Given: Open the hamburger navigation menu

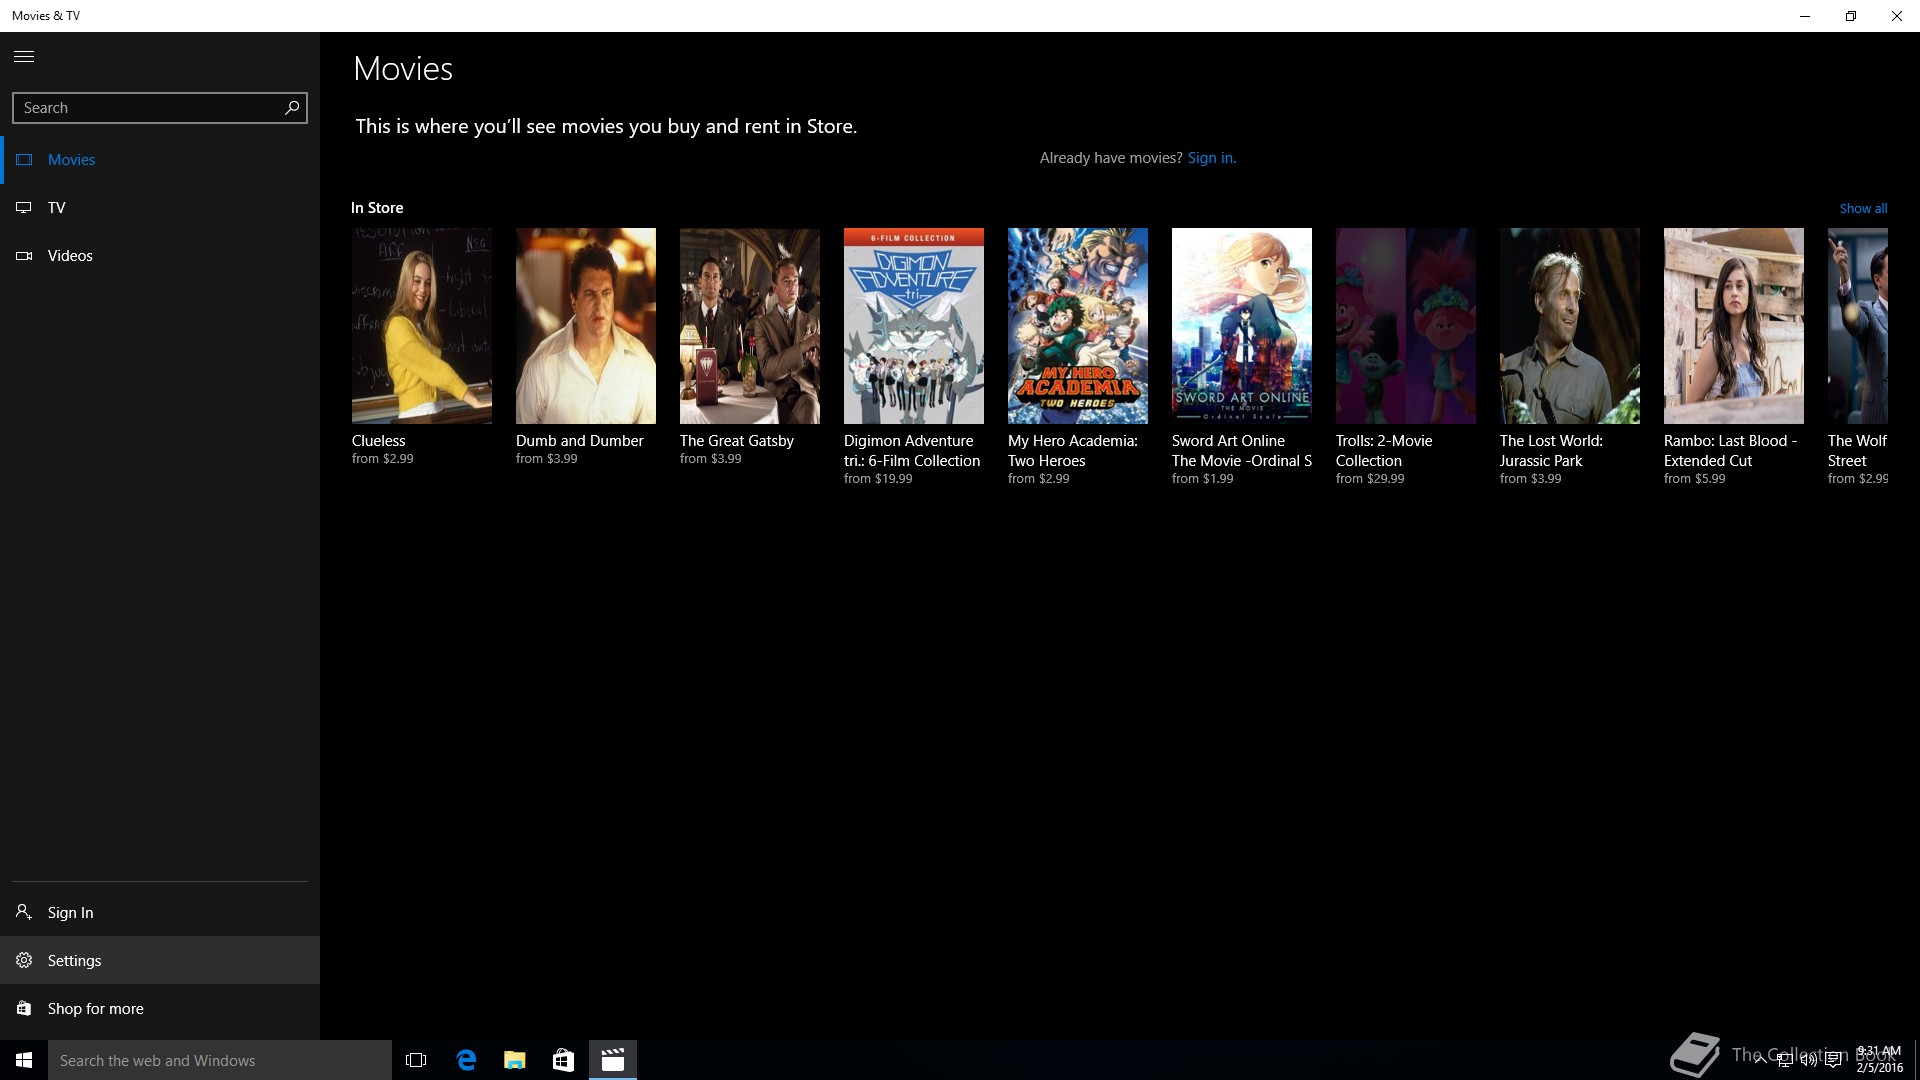Looking at the screenshot, I should 24,57.
